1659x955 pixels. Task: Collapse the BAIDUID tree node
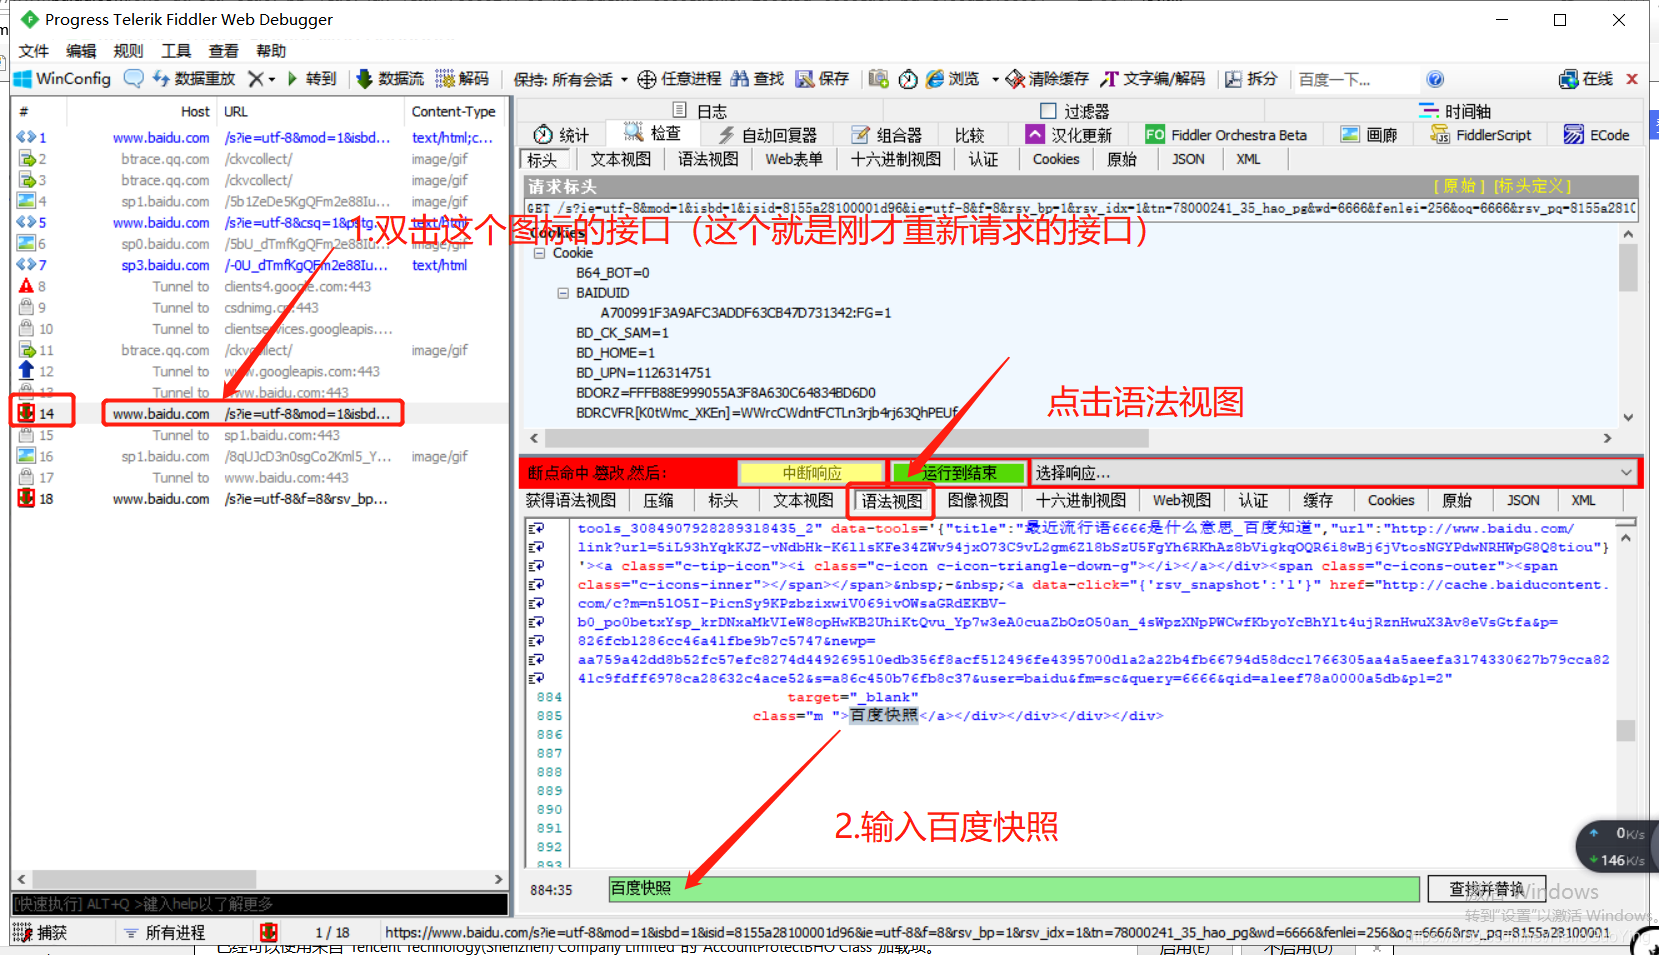(563, 293)
